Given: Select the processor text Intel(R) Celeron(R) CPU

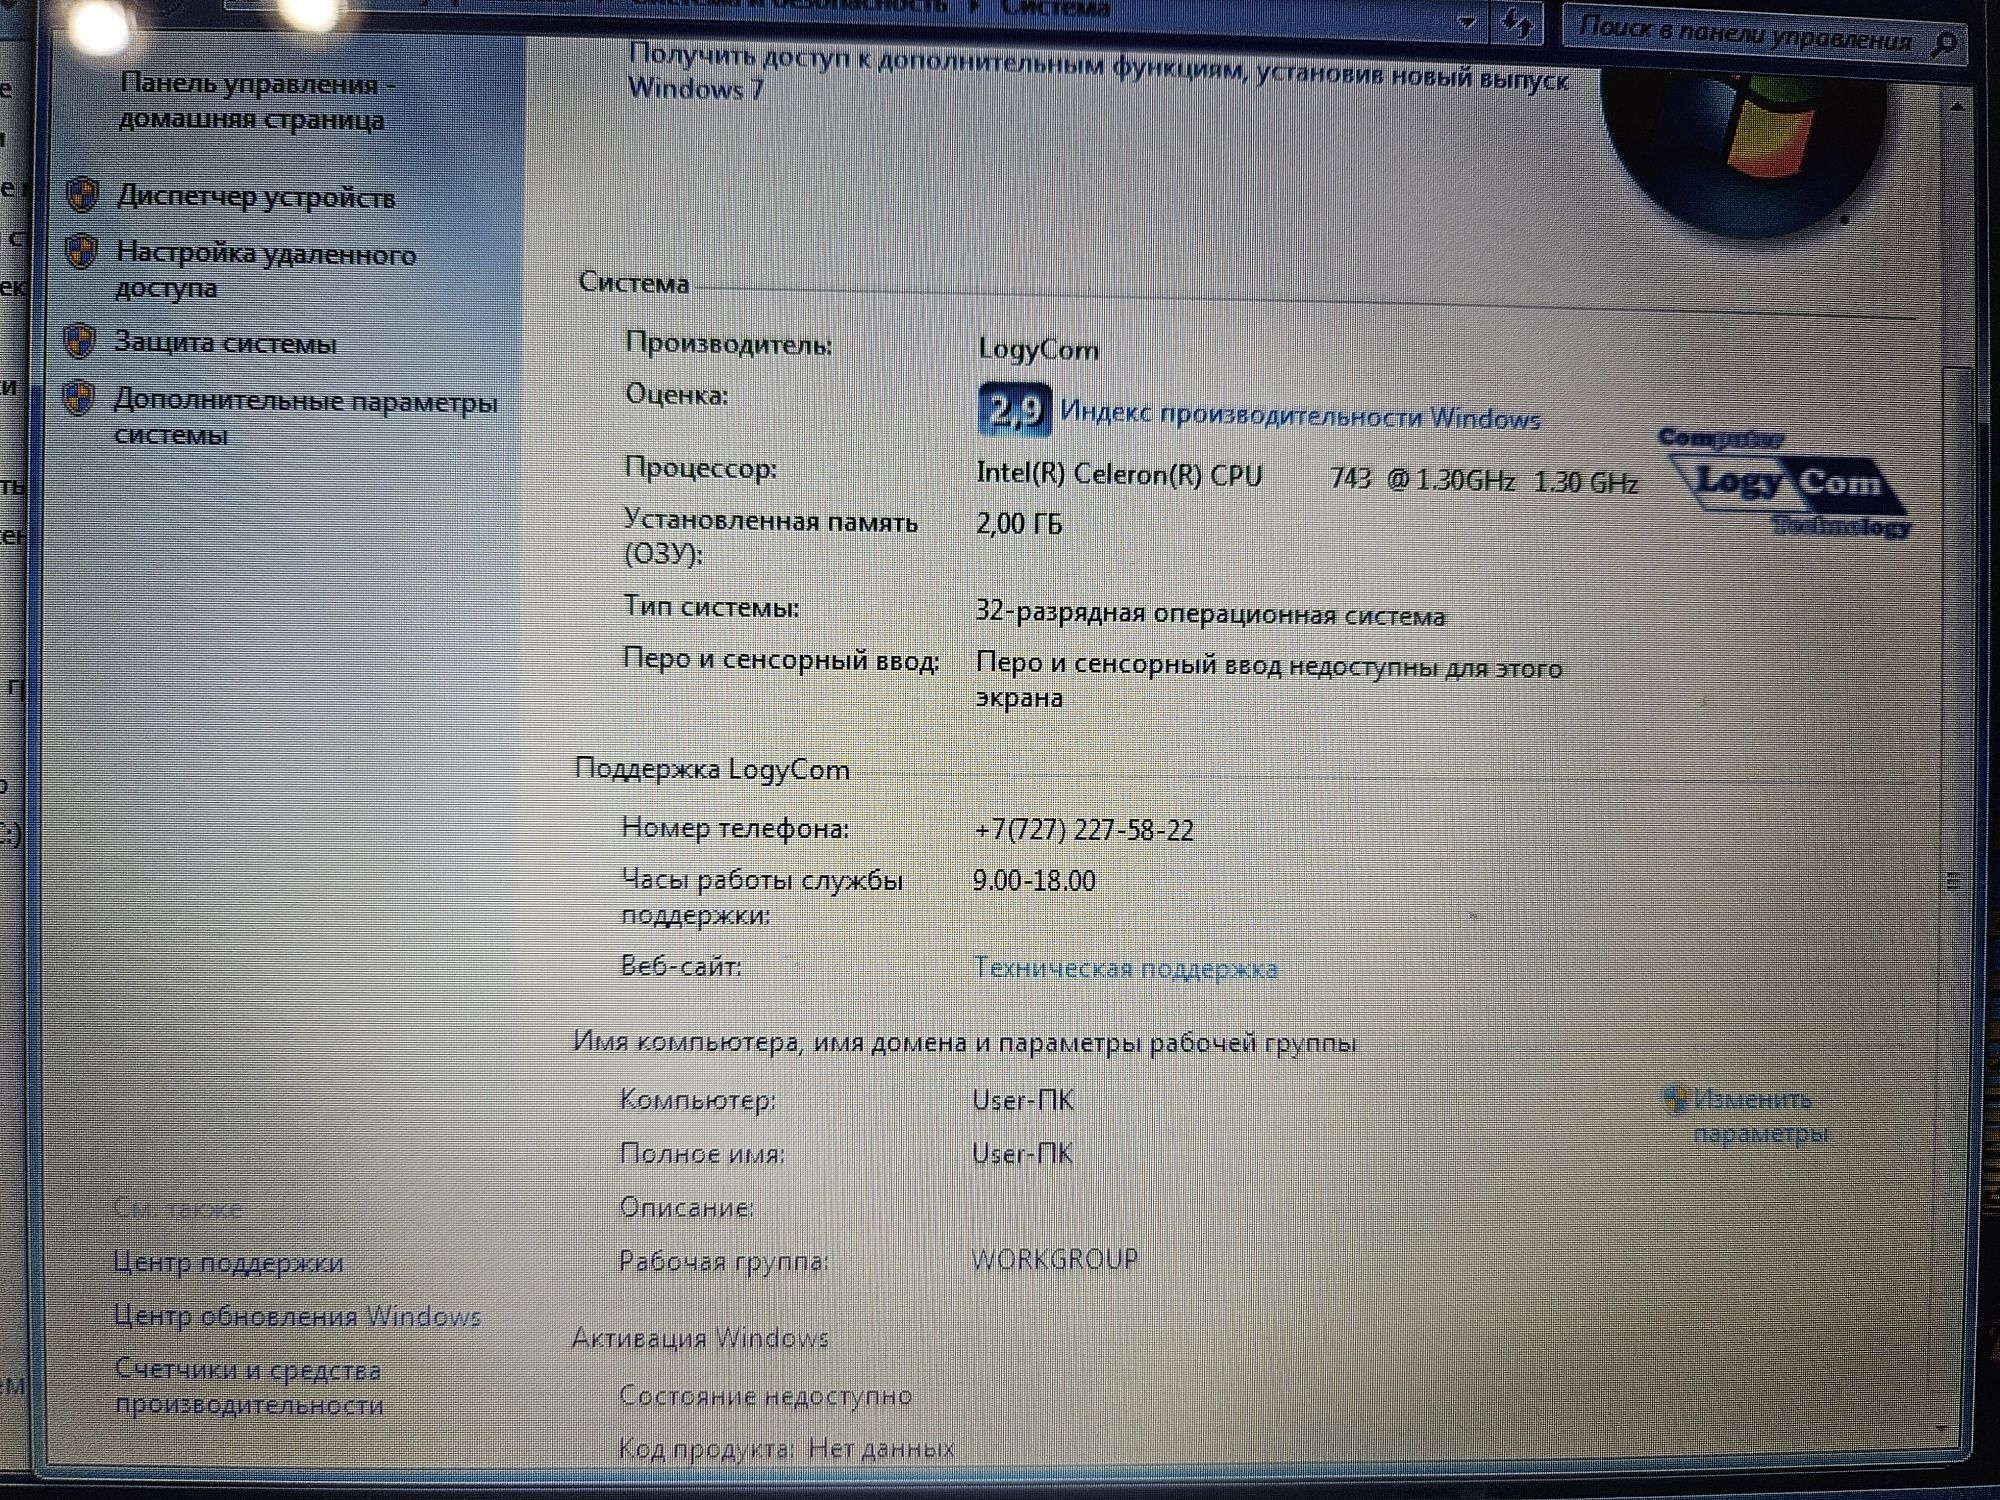Looking at the screenshot, I should (1119, 474).
